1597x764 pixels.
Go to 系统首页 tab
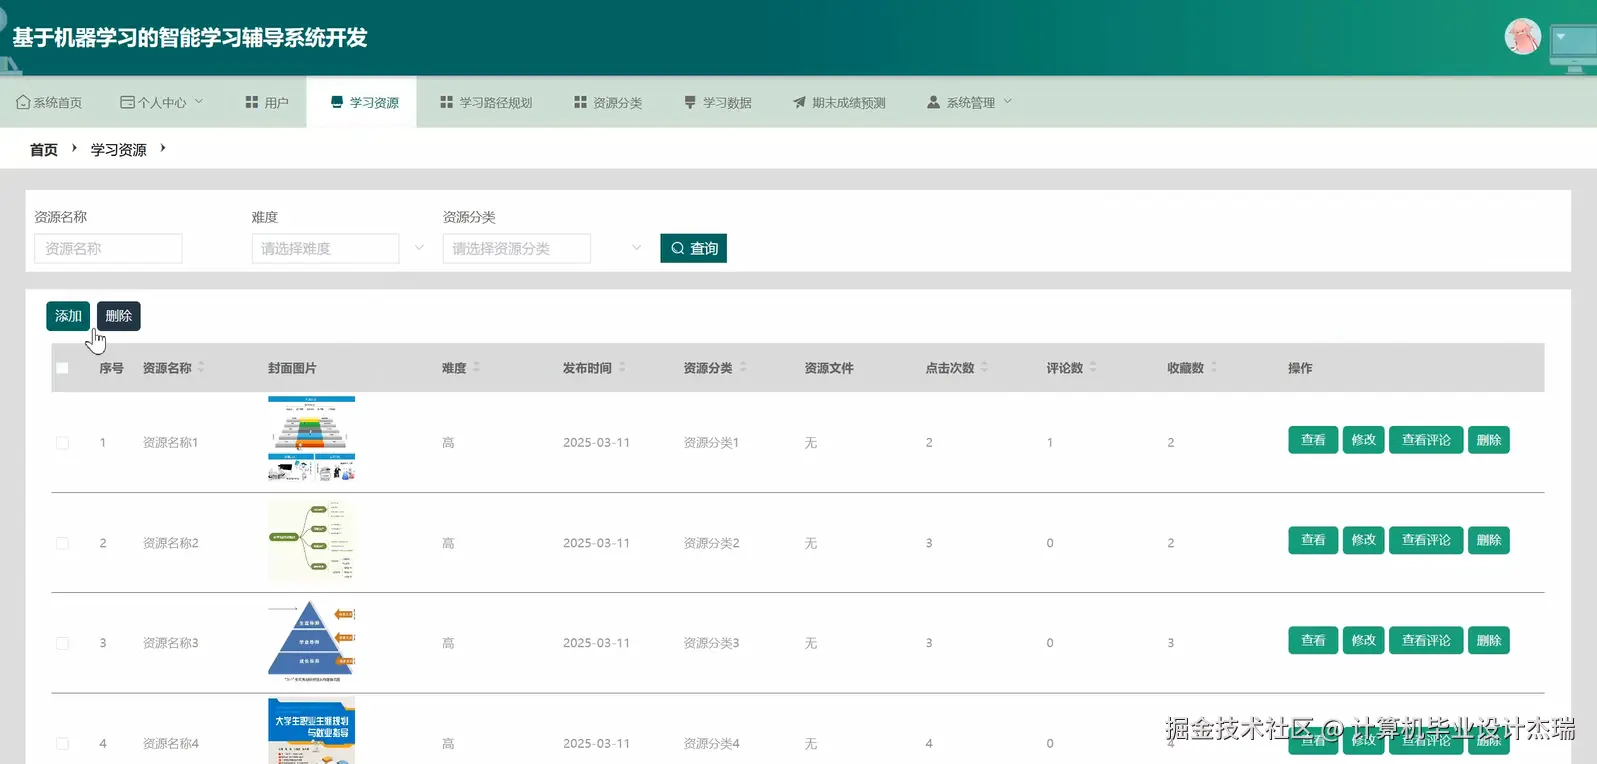[49, 102]
